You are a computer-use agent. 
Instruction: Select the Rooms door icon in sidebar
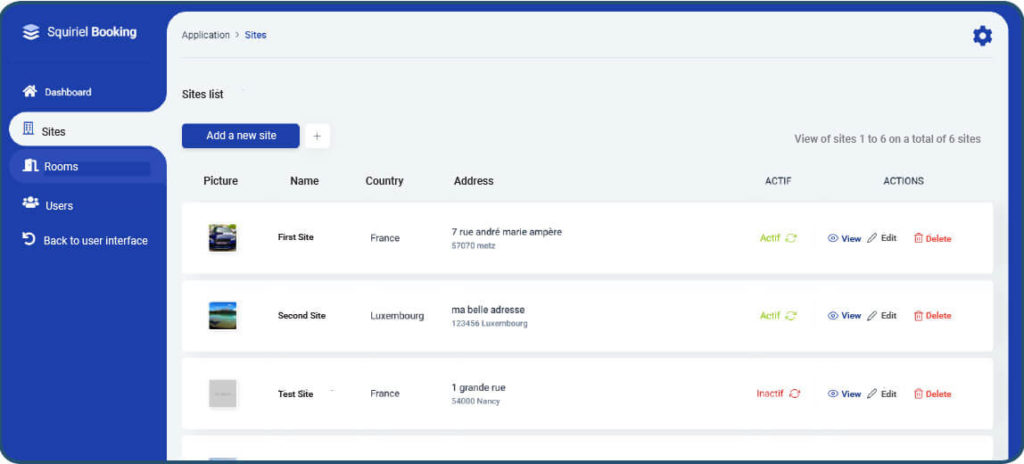30,165
